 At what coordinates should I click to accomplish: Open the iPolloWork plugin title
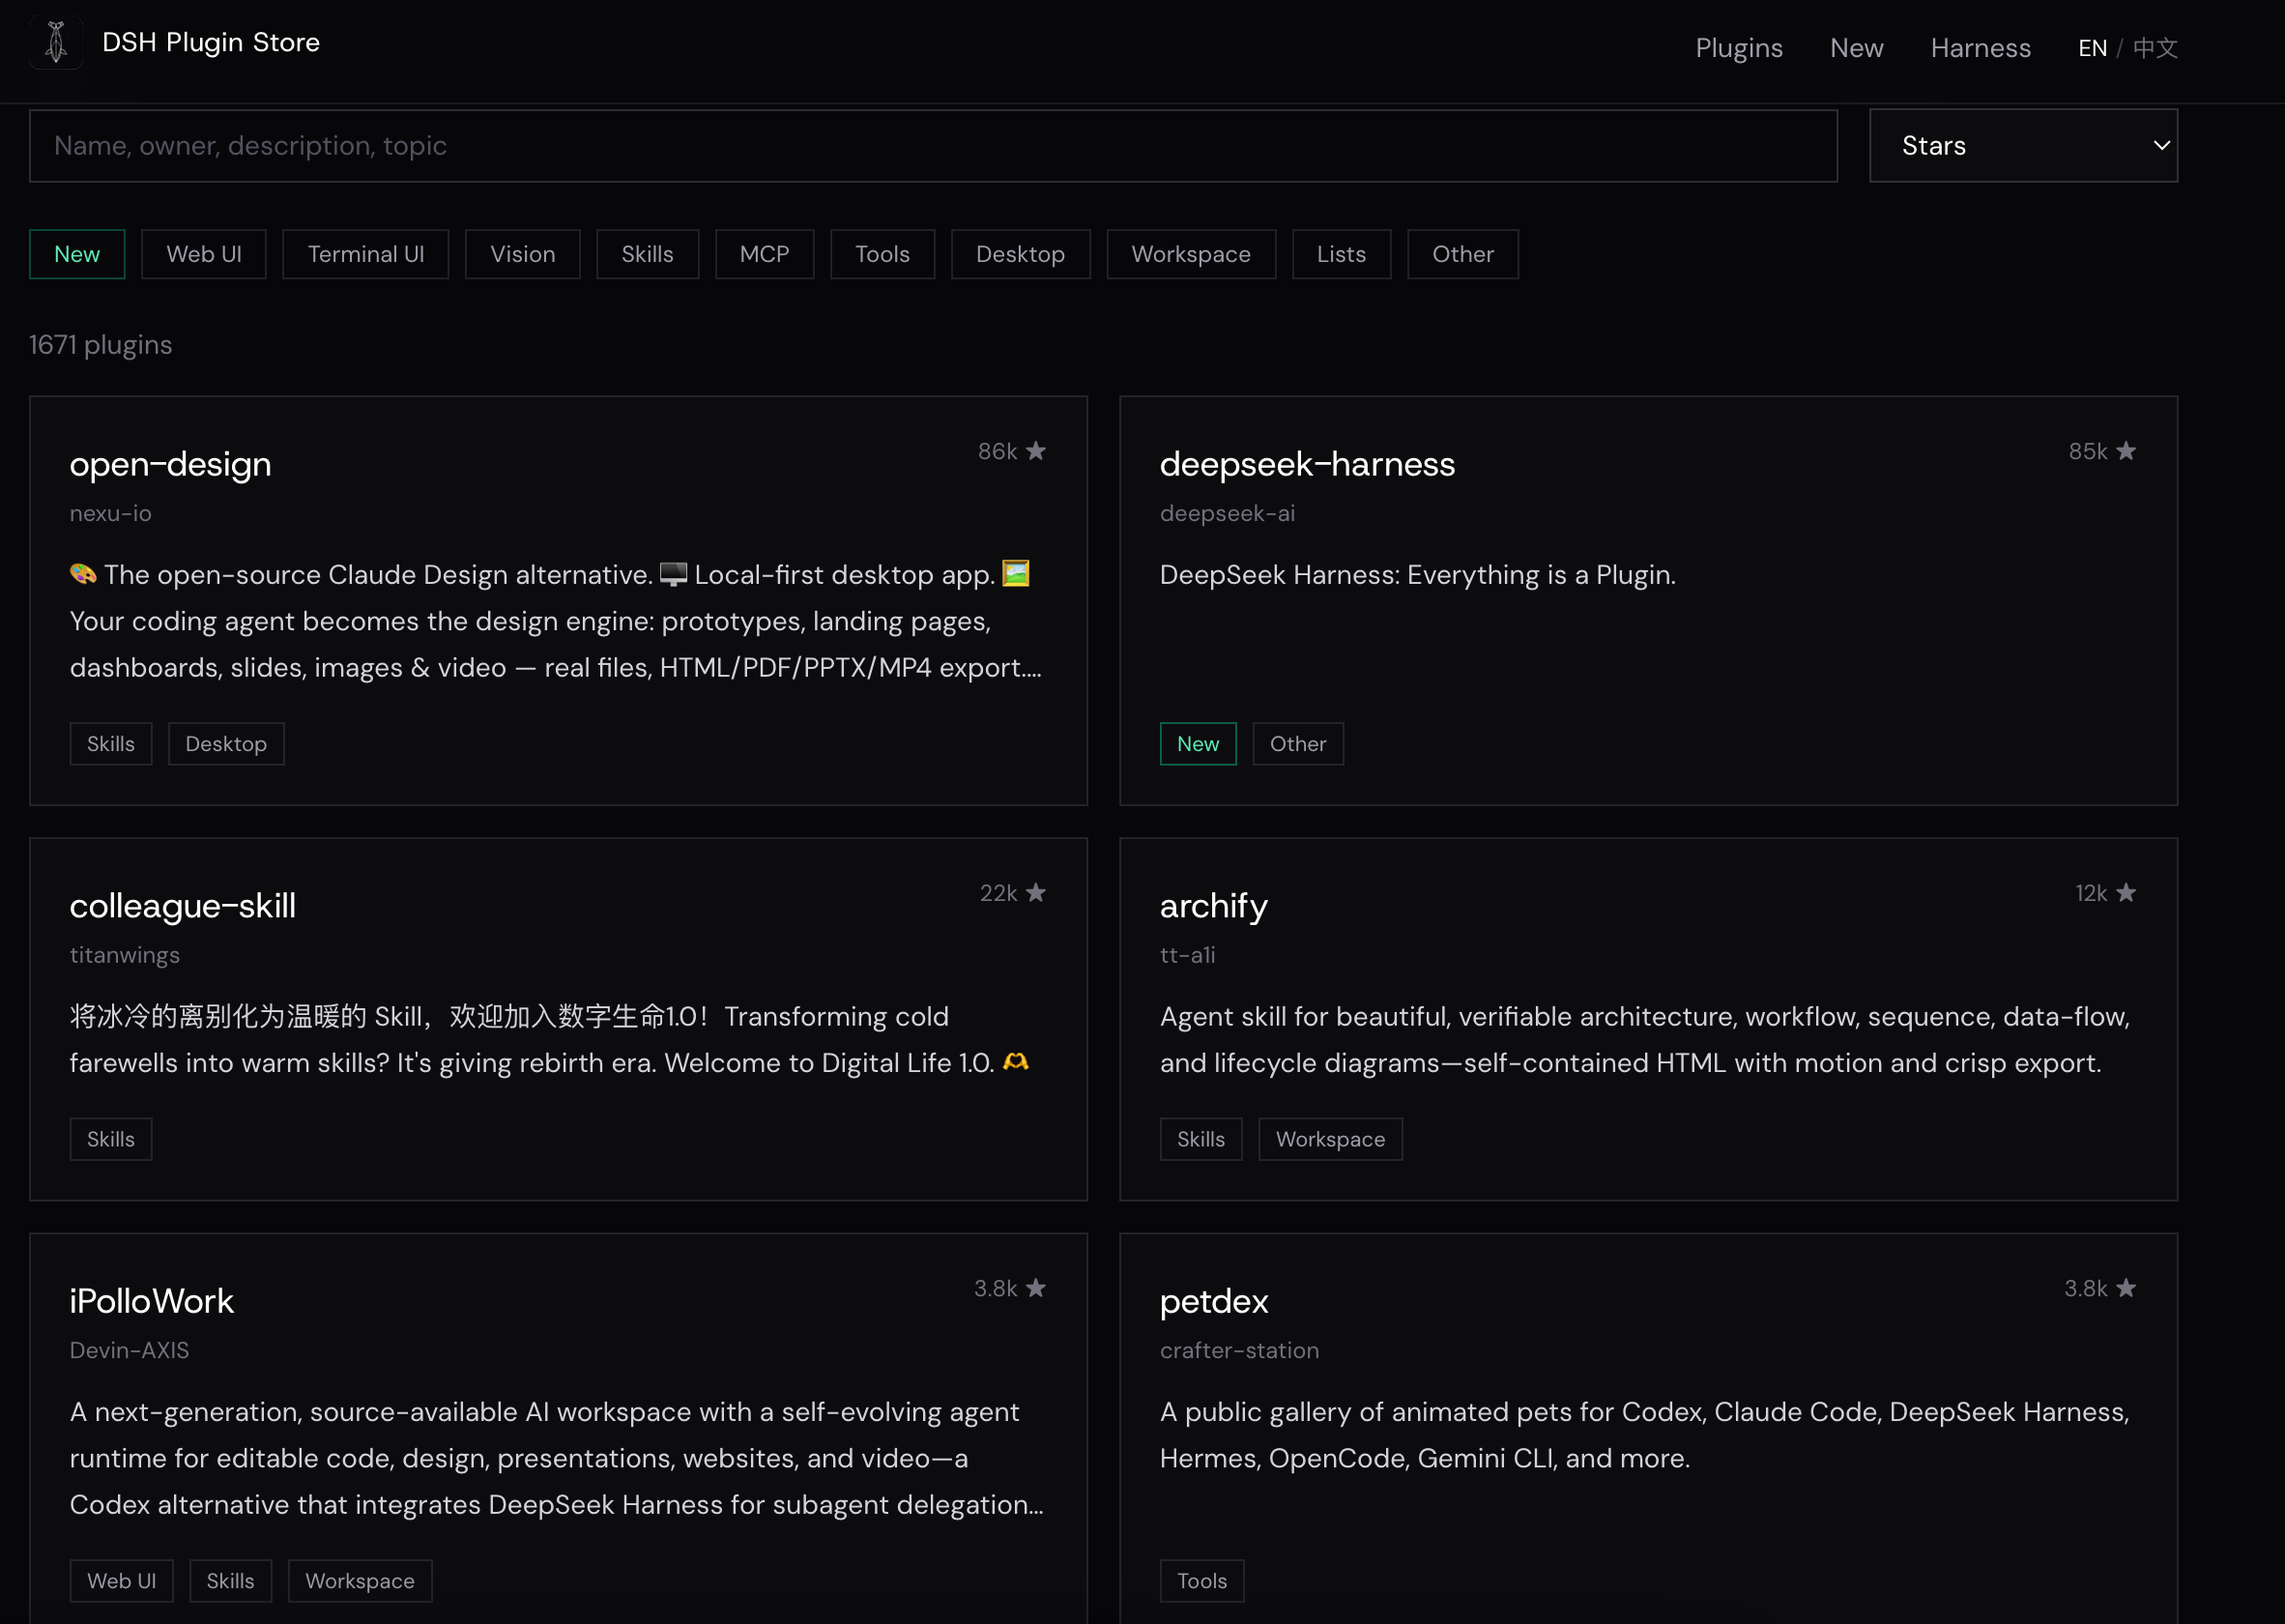coord(151,1301)
